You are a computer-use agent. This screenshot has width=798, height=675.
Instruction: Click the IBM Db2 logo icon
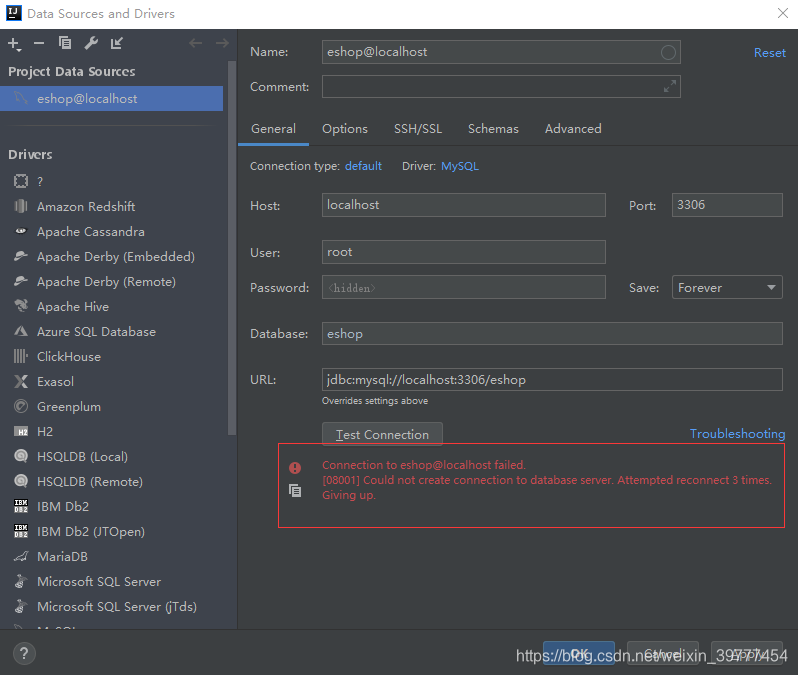21,506
